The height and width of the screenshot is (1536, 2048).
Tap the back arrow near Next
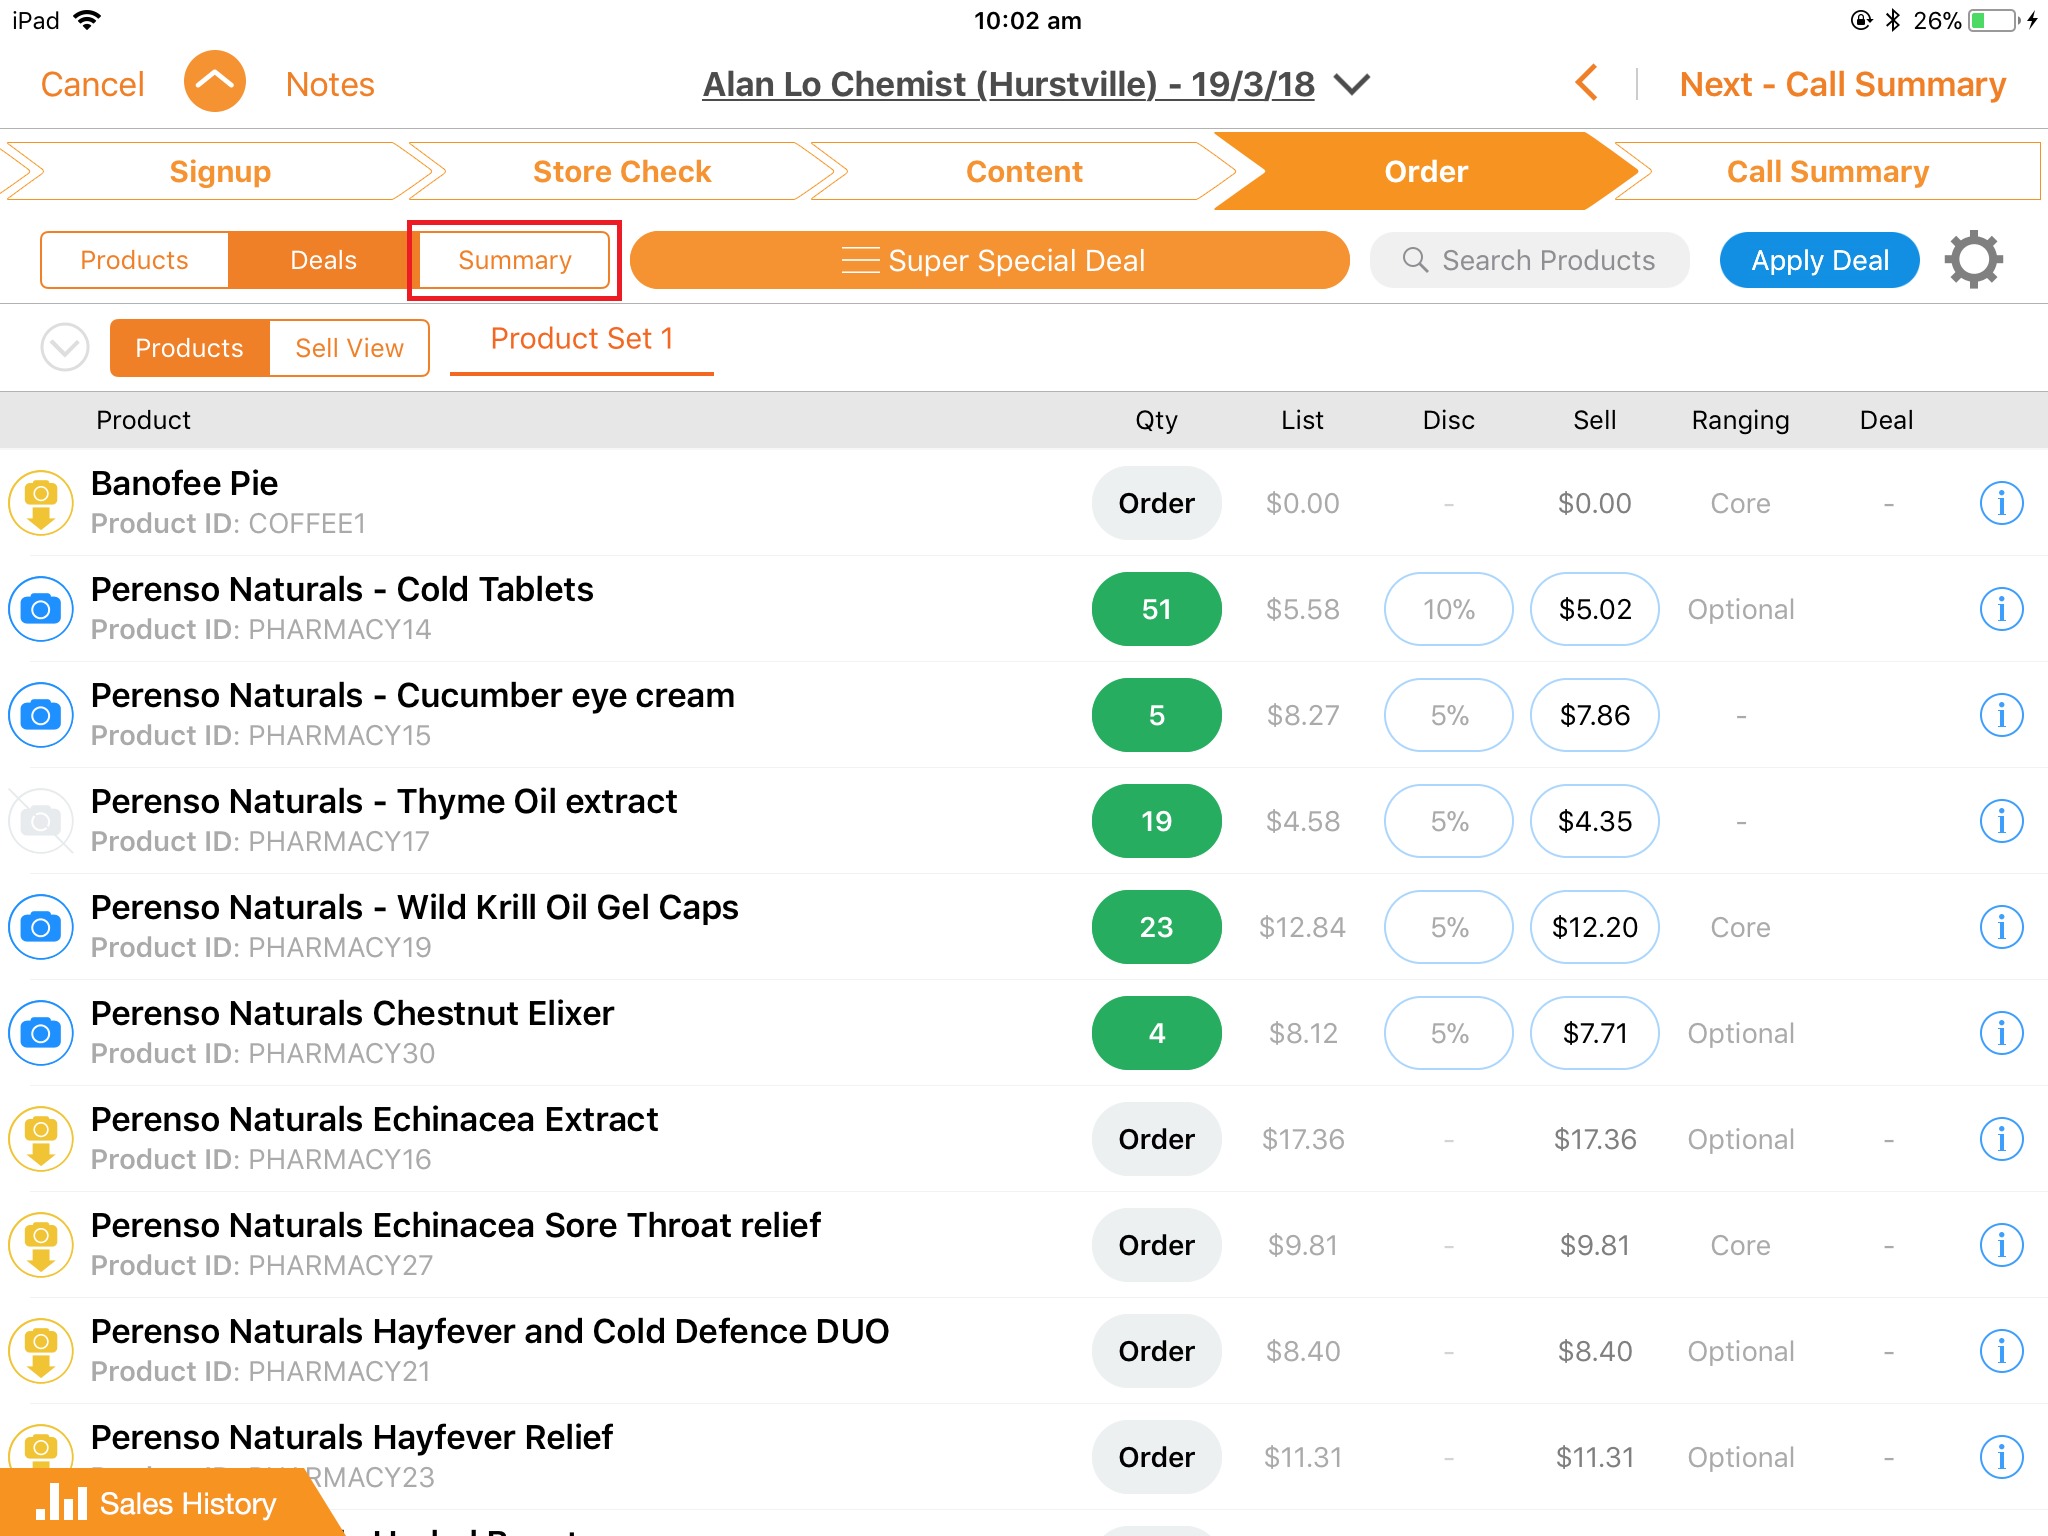pos(1586,84)
